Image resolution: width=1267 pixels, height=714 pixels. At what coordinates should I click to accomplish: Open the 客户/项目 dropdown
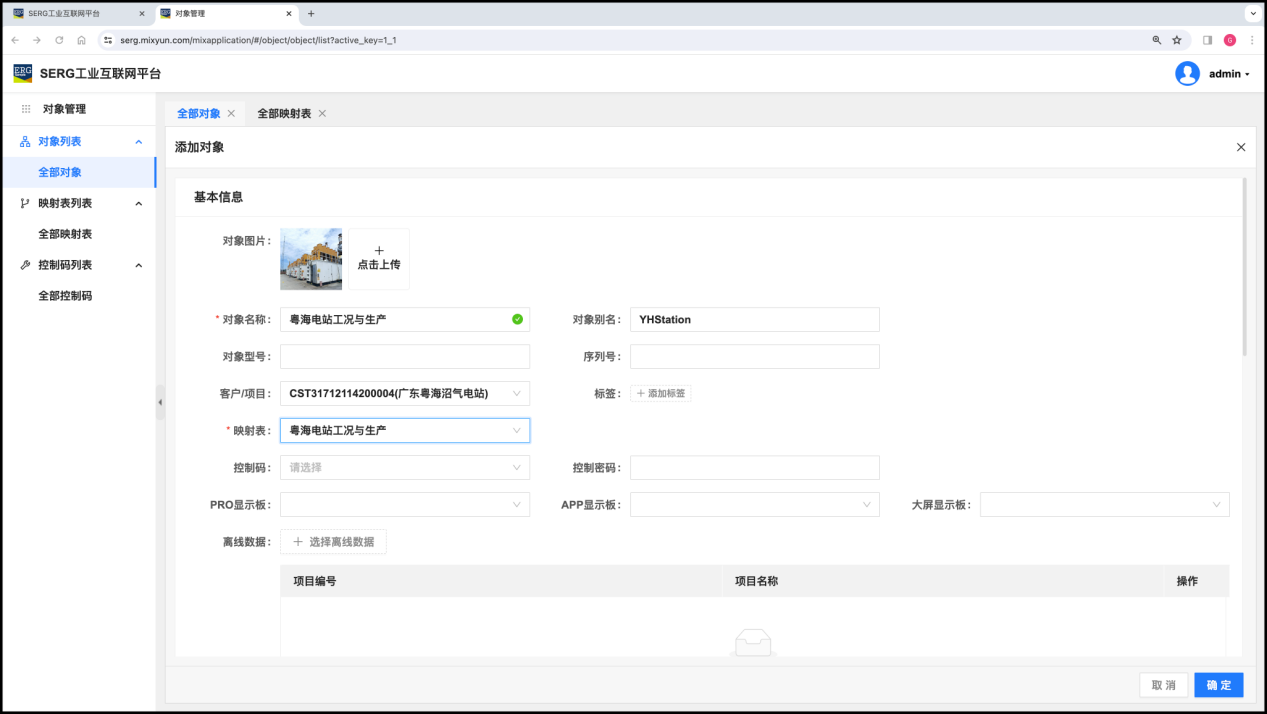[x=405, y=394]
